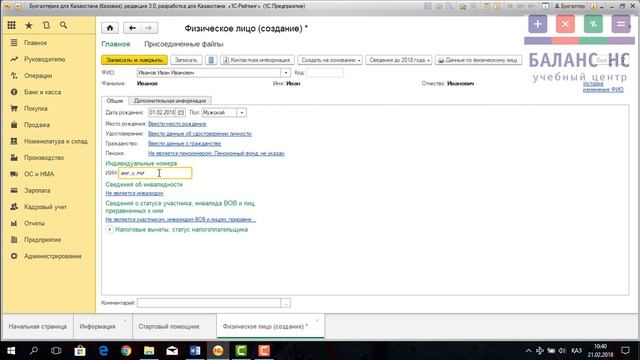Open Комментарий ellipsis button
Viewport: 640px width, 360px height.
tap(286, 303)
